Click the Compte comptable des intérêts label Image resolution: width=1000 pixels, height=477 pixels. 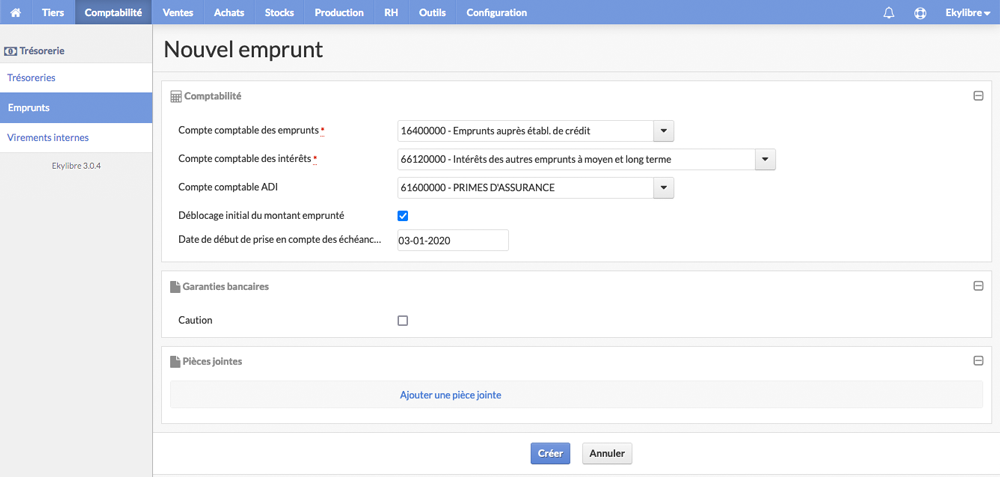point(245,159)
